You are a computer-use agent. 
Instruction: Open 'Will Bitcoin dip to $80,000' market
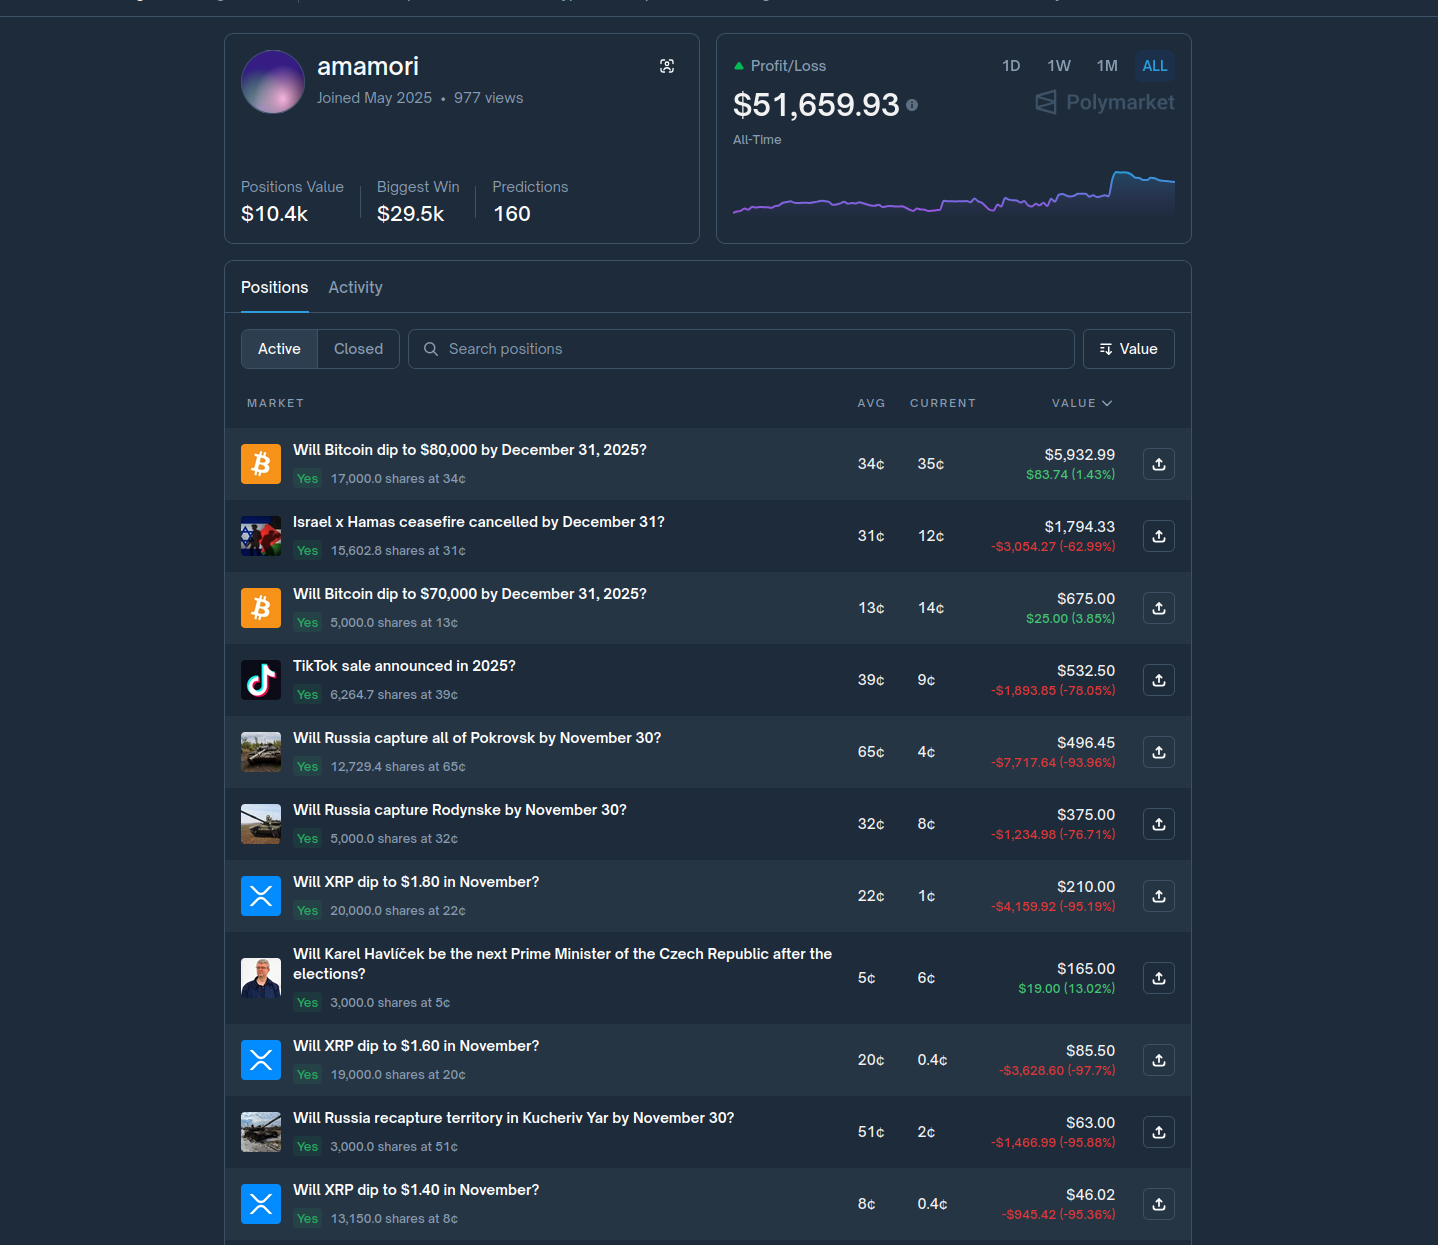point(470,450)
